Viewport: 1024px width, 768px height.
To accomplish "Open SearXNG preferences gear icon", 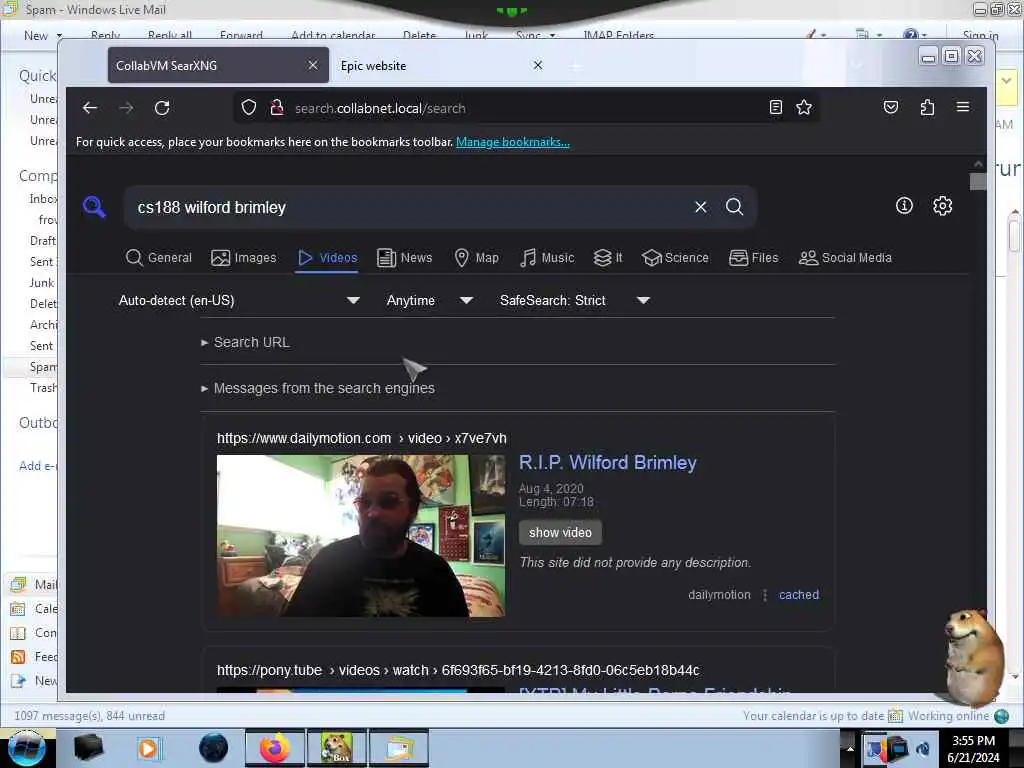I will pyautogui.click(x=942, y=206).
